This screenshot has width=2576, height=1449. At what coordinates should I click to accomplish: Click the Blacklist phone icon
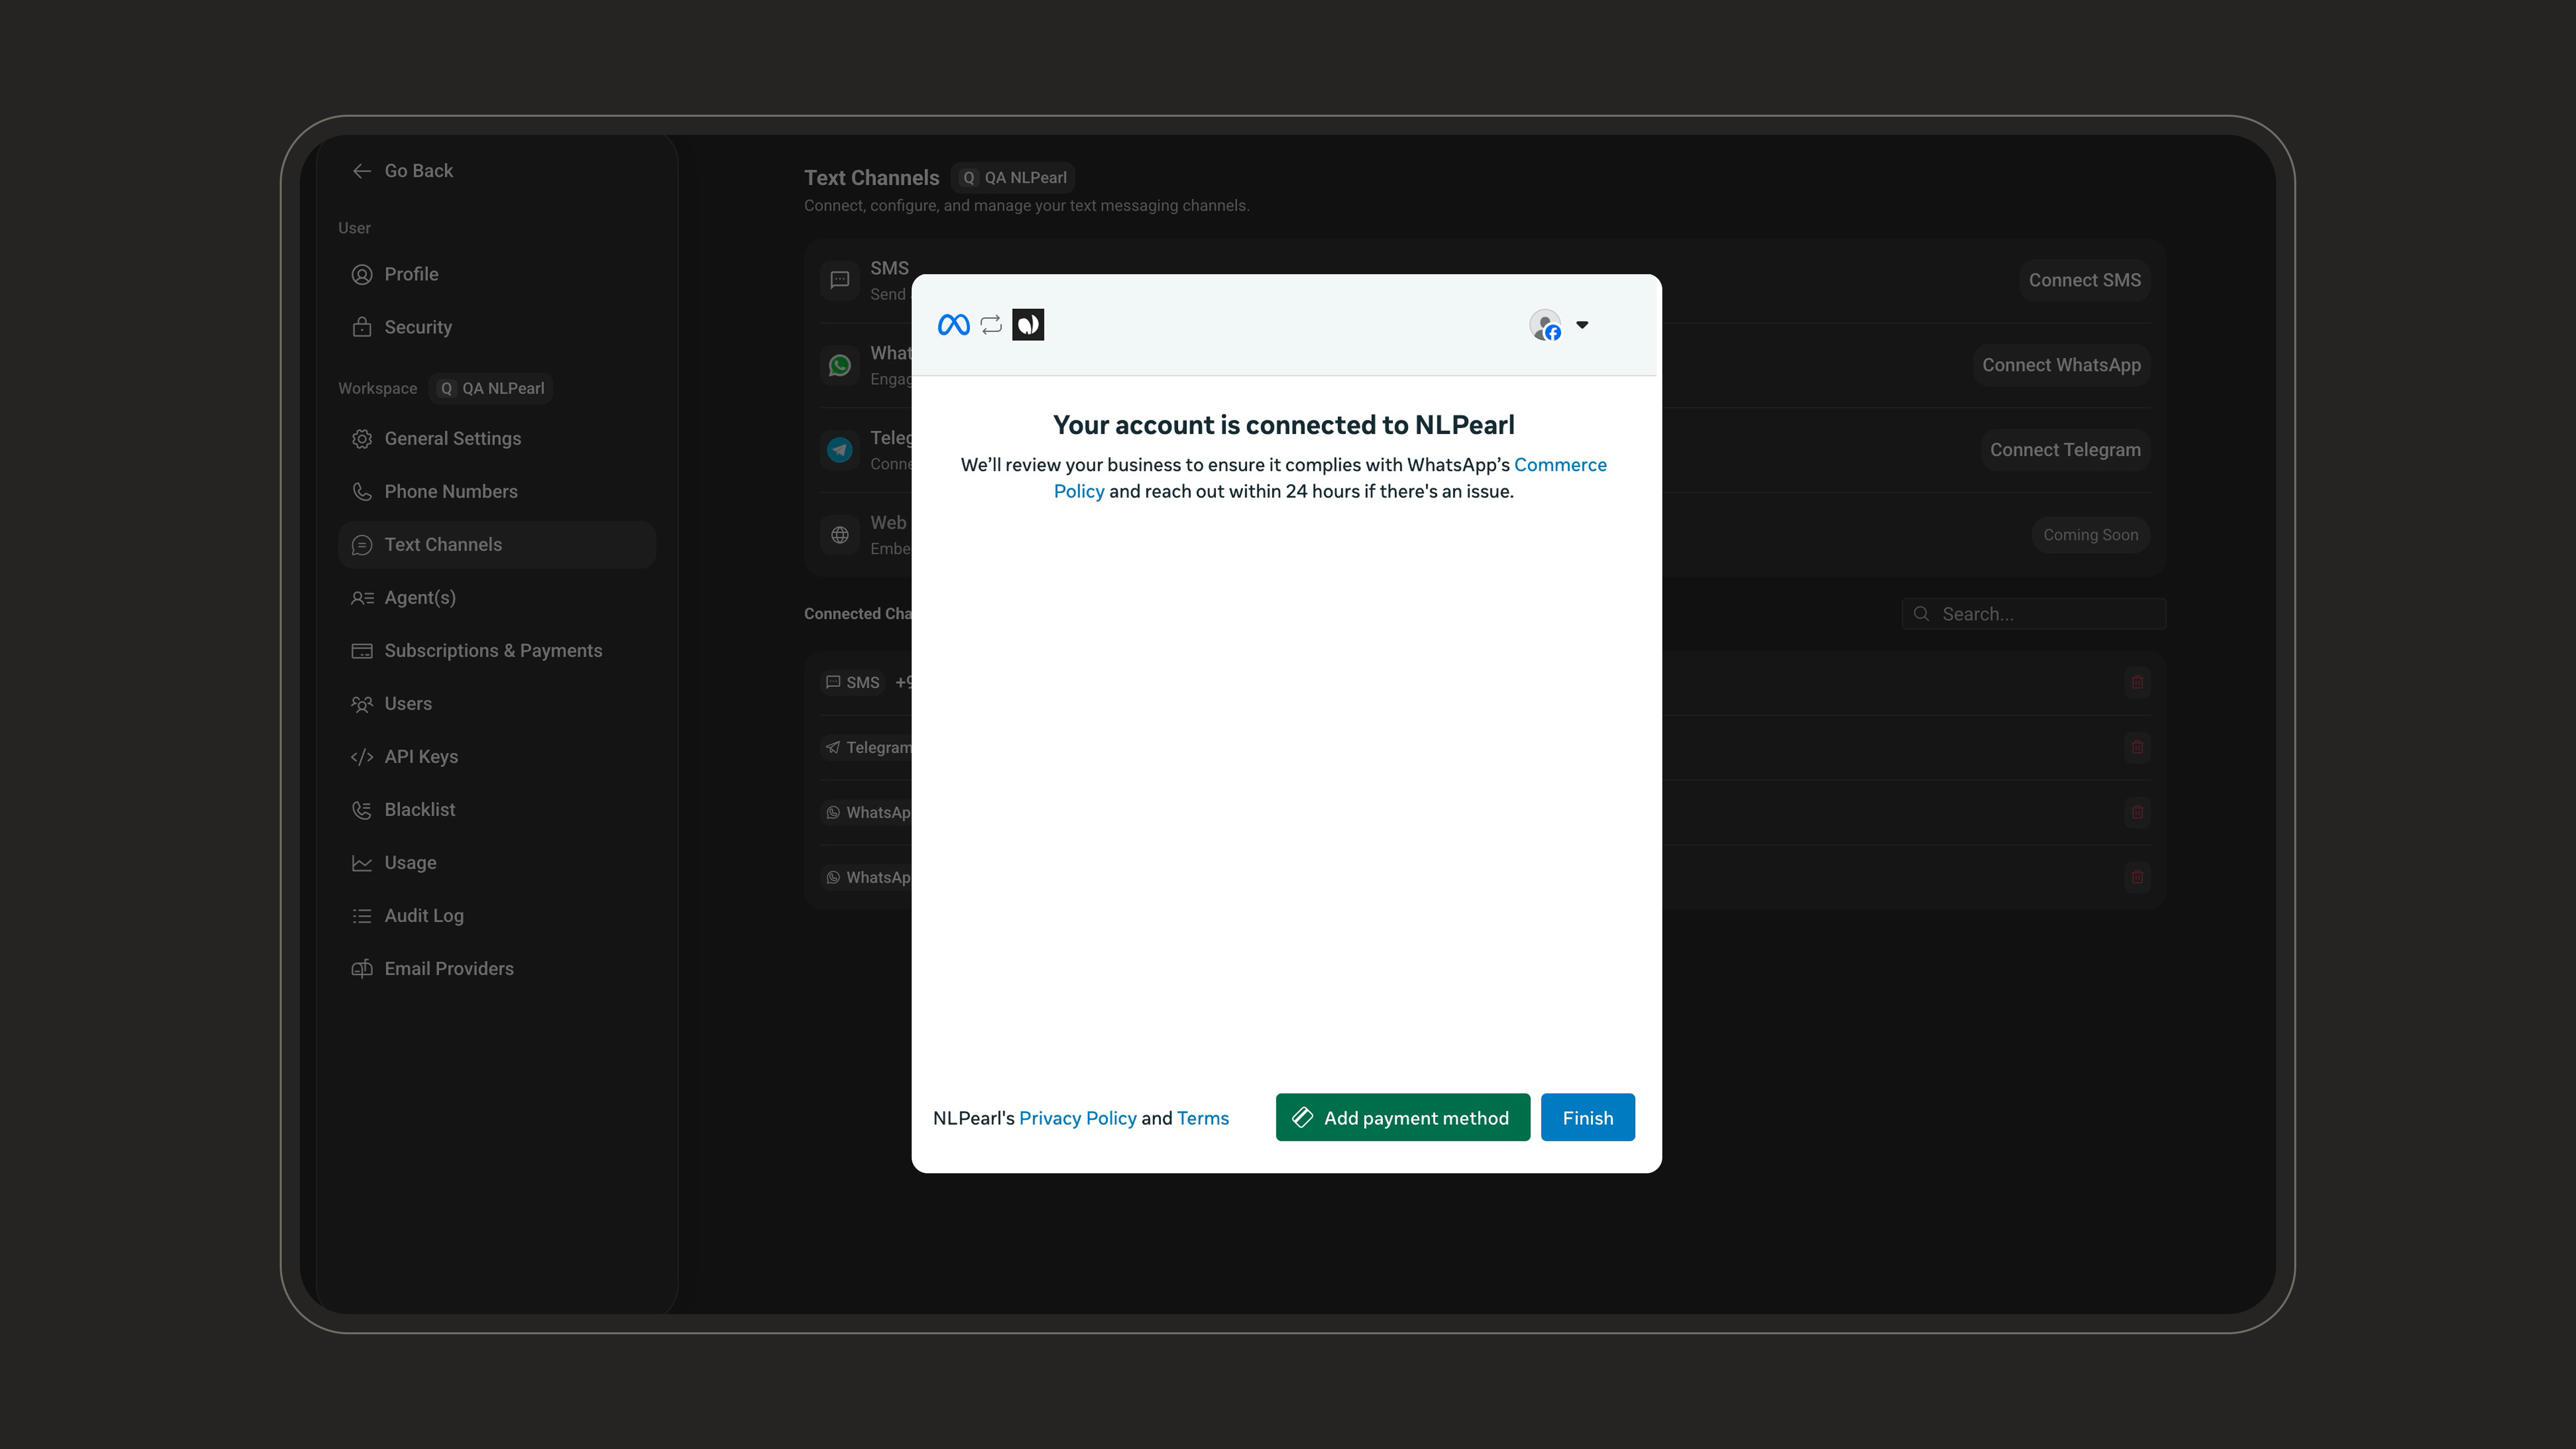pos(362,809)
